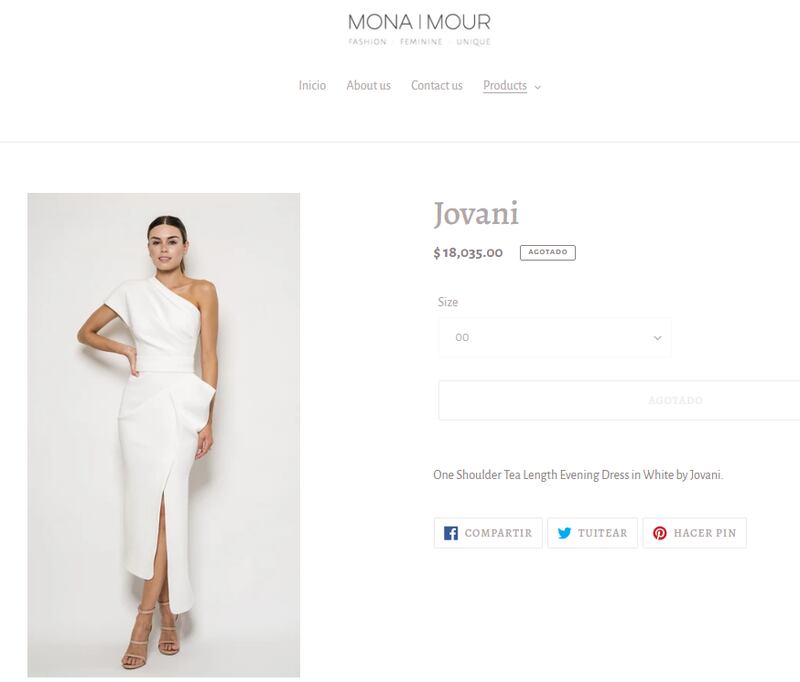Click the large disabled Agotado button

(x=619, y=400)
